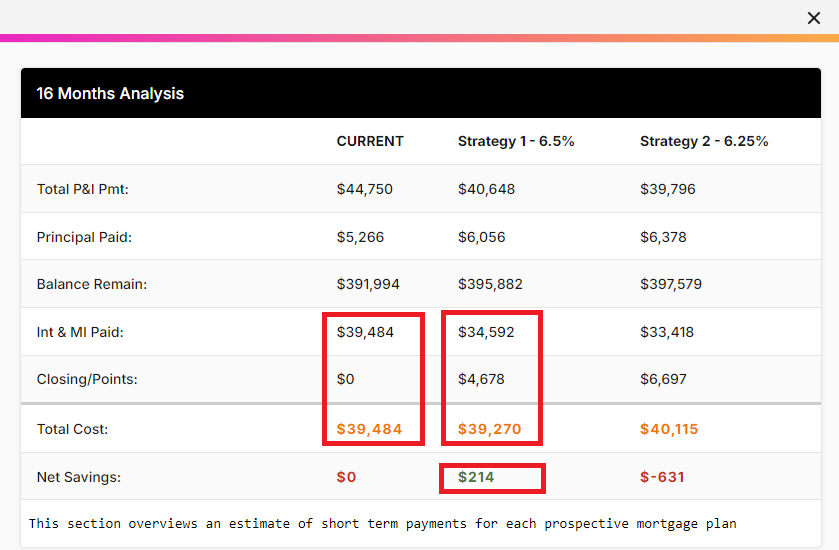Select the 'Int & MI Paid:' row label

pos(80,332)
